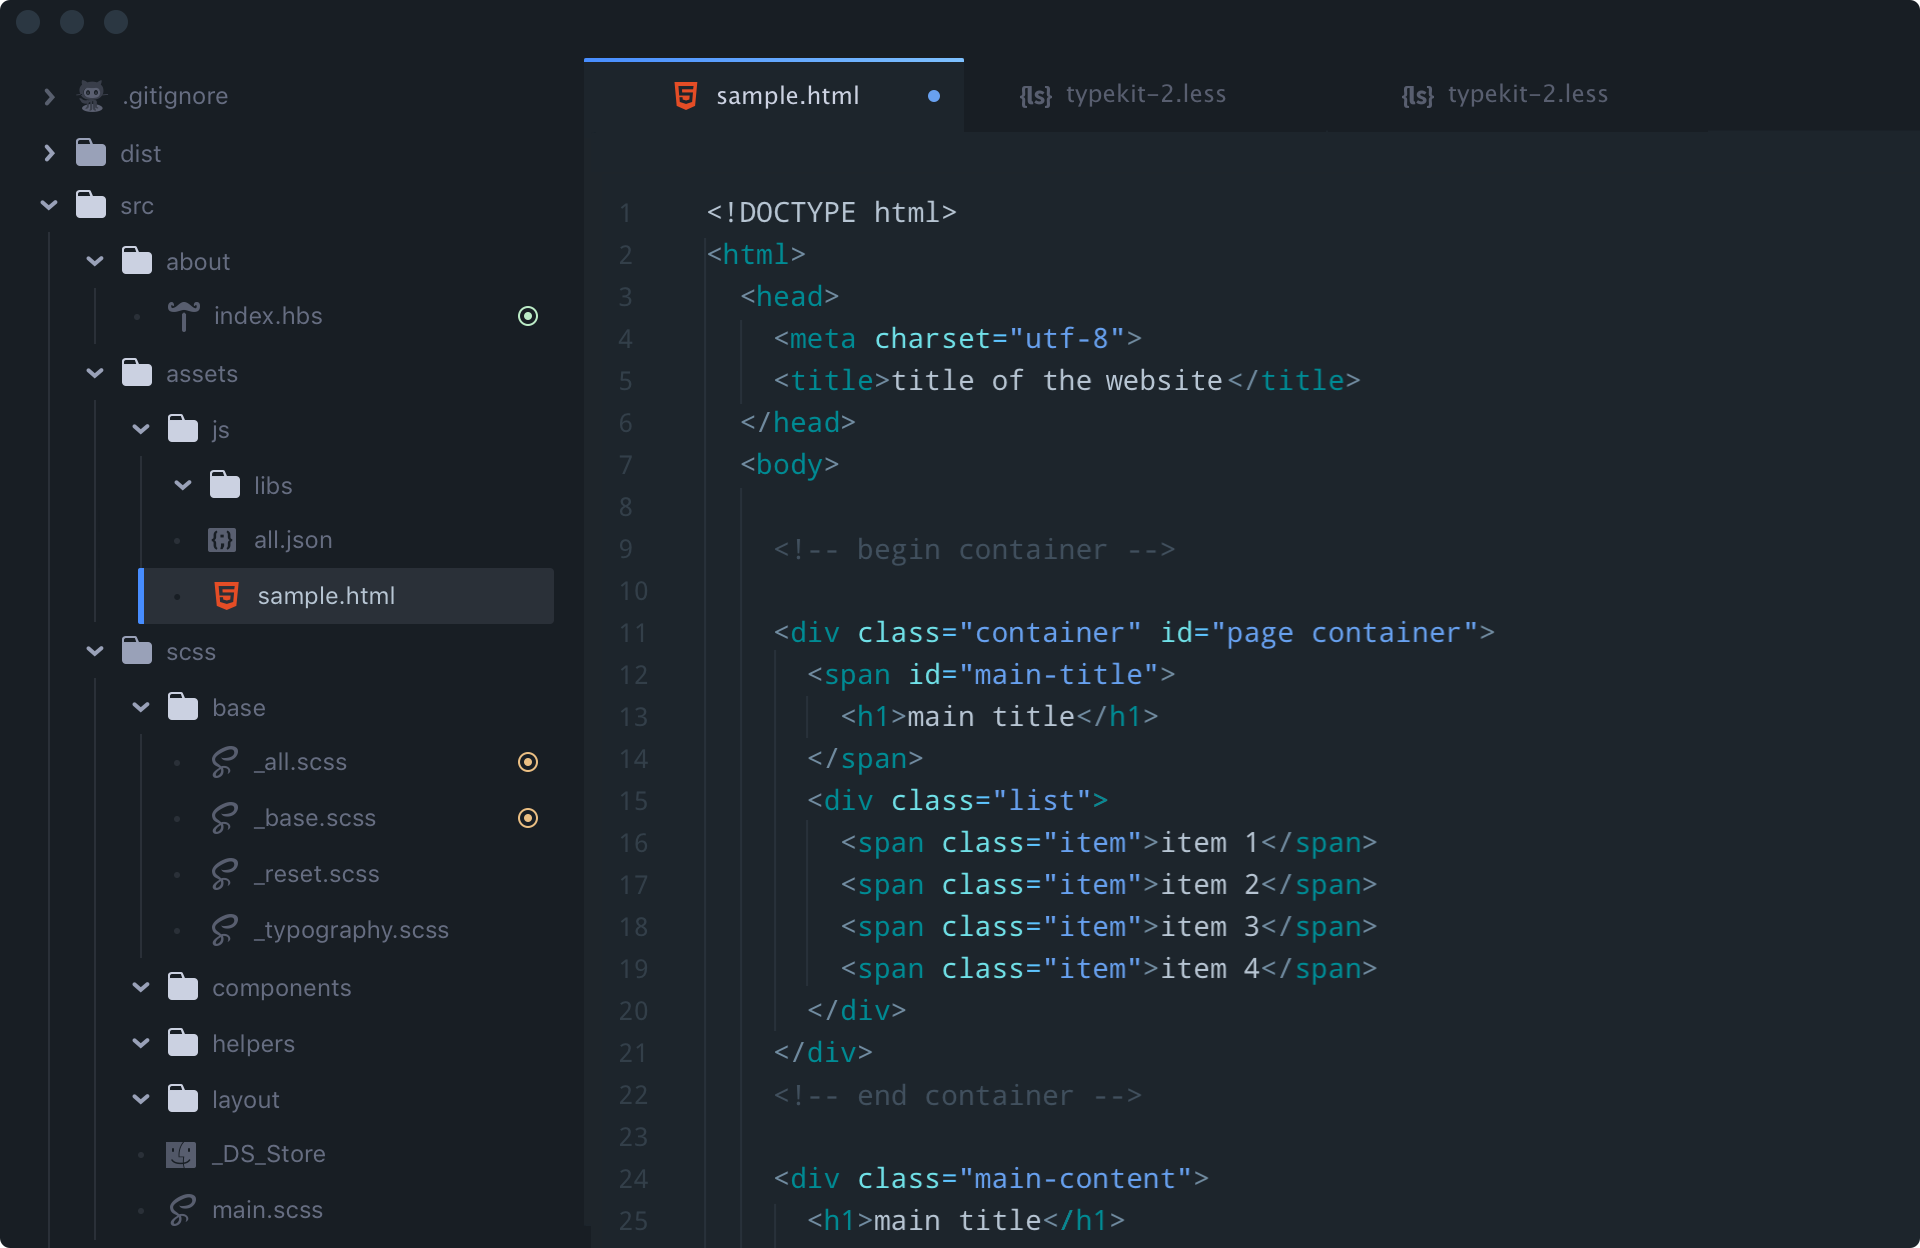Click the LESS icon on the first typekit-2.less tab
Image resolution: width=1920 pixels, height=1248 pixels.
pos(1035,95)
